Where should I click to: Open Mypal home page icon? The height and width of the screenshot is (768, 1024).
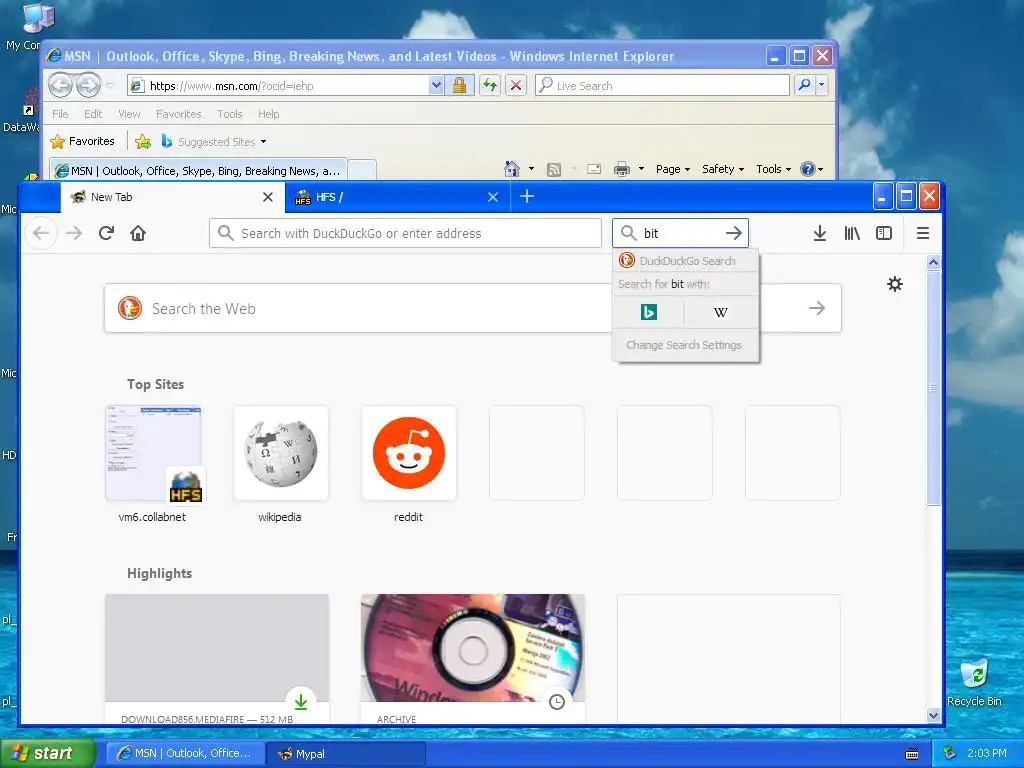(138, 233)
